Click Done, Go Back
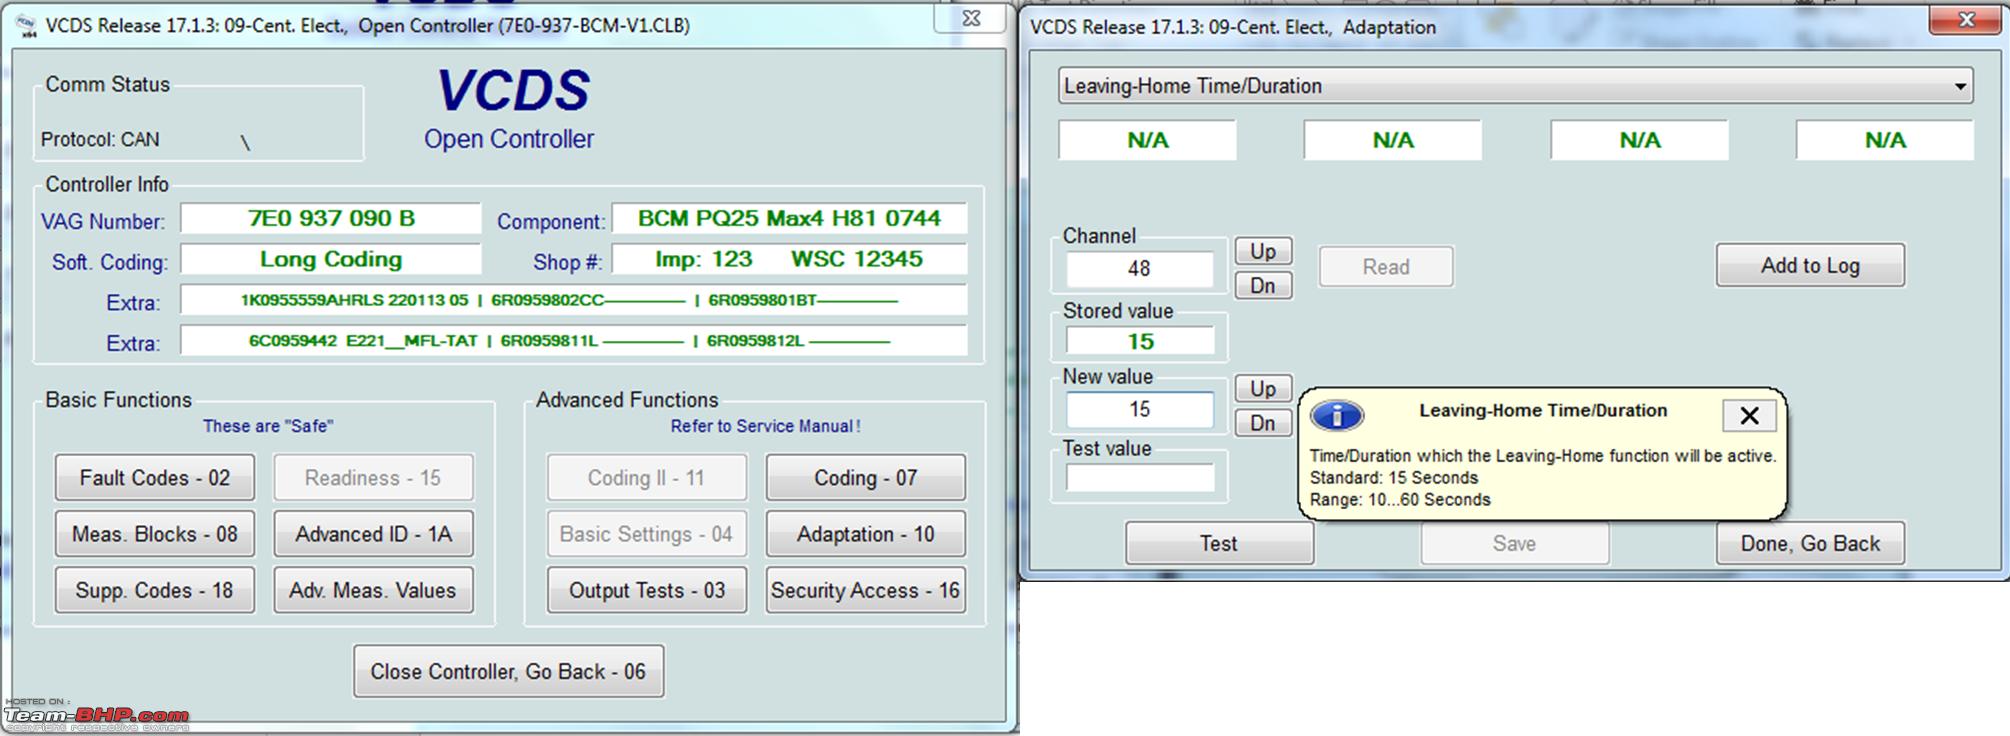This screenshot has width=2010, height=736. 1810,543
